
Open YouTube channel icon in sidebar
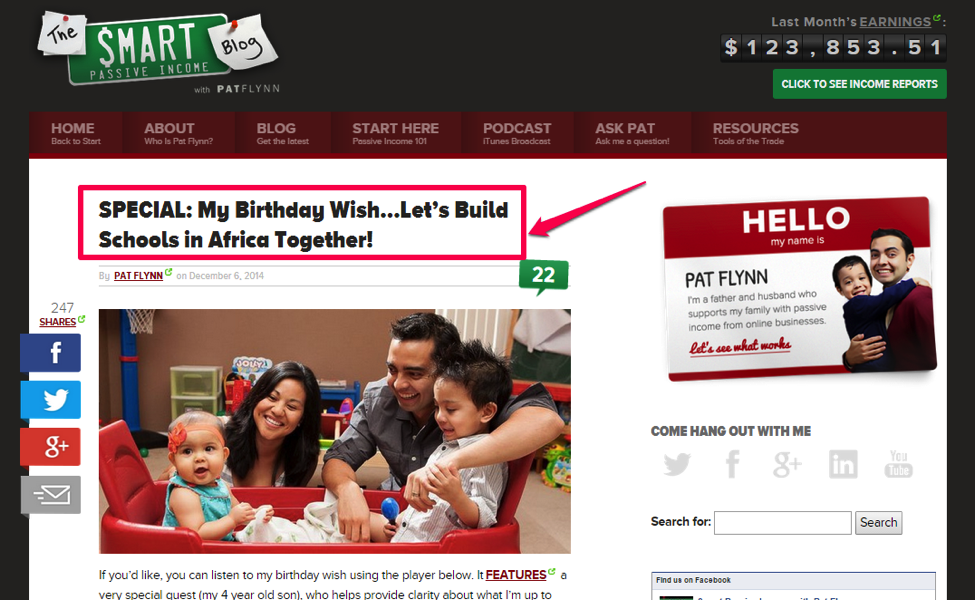pos(898,464)
